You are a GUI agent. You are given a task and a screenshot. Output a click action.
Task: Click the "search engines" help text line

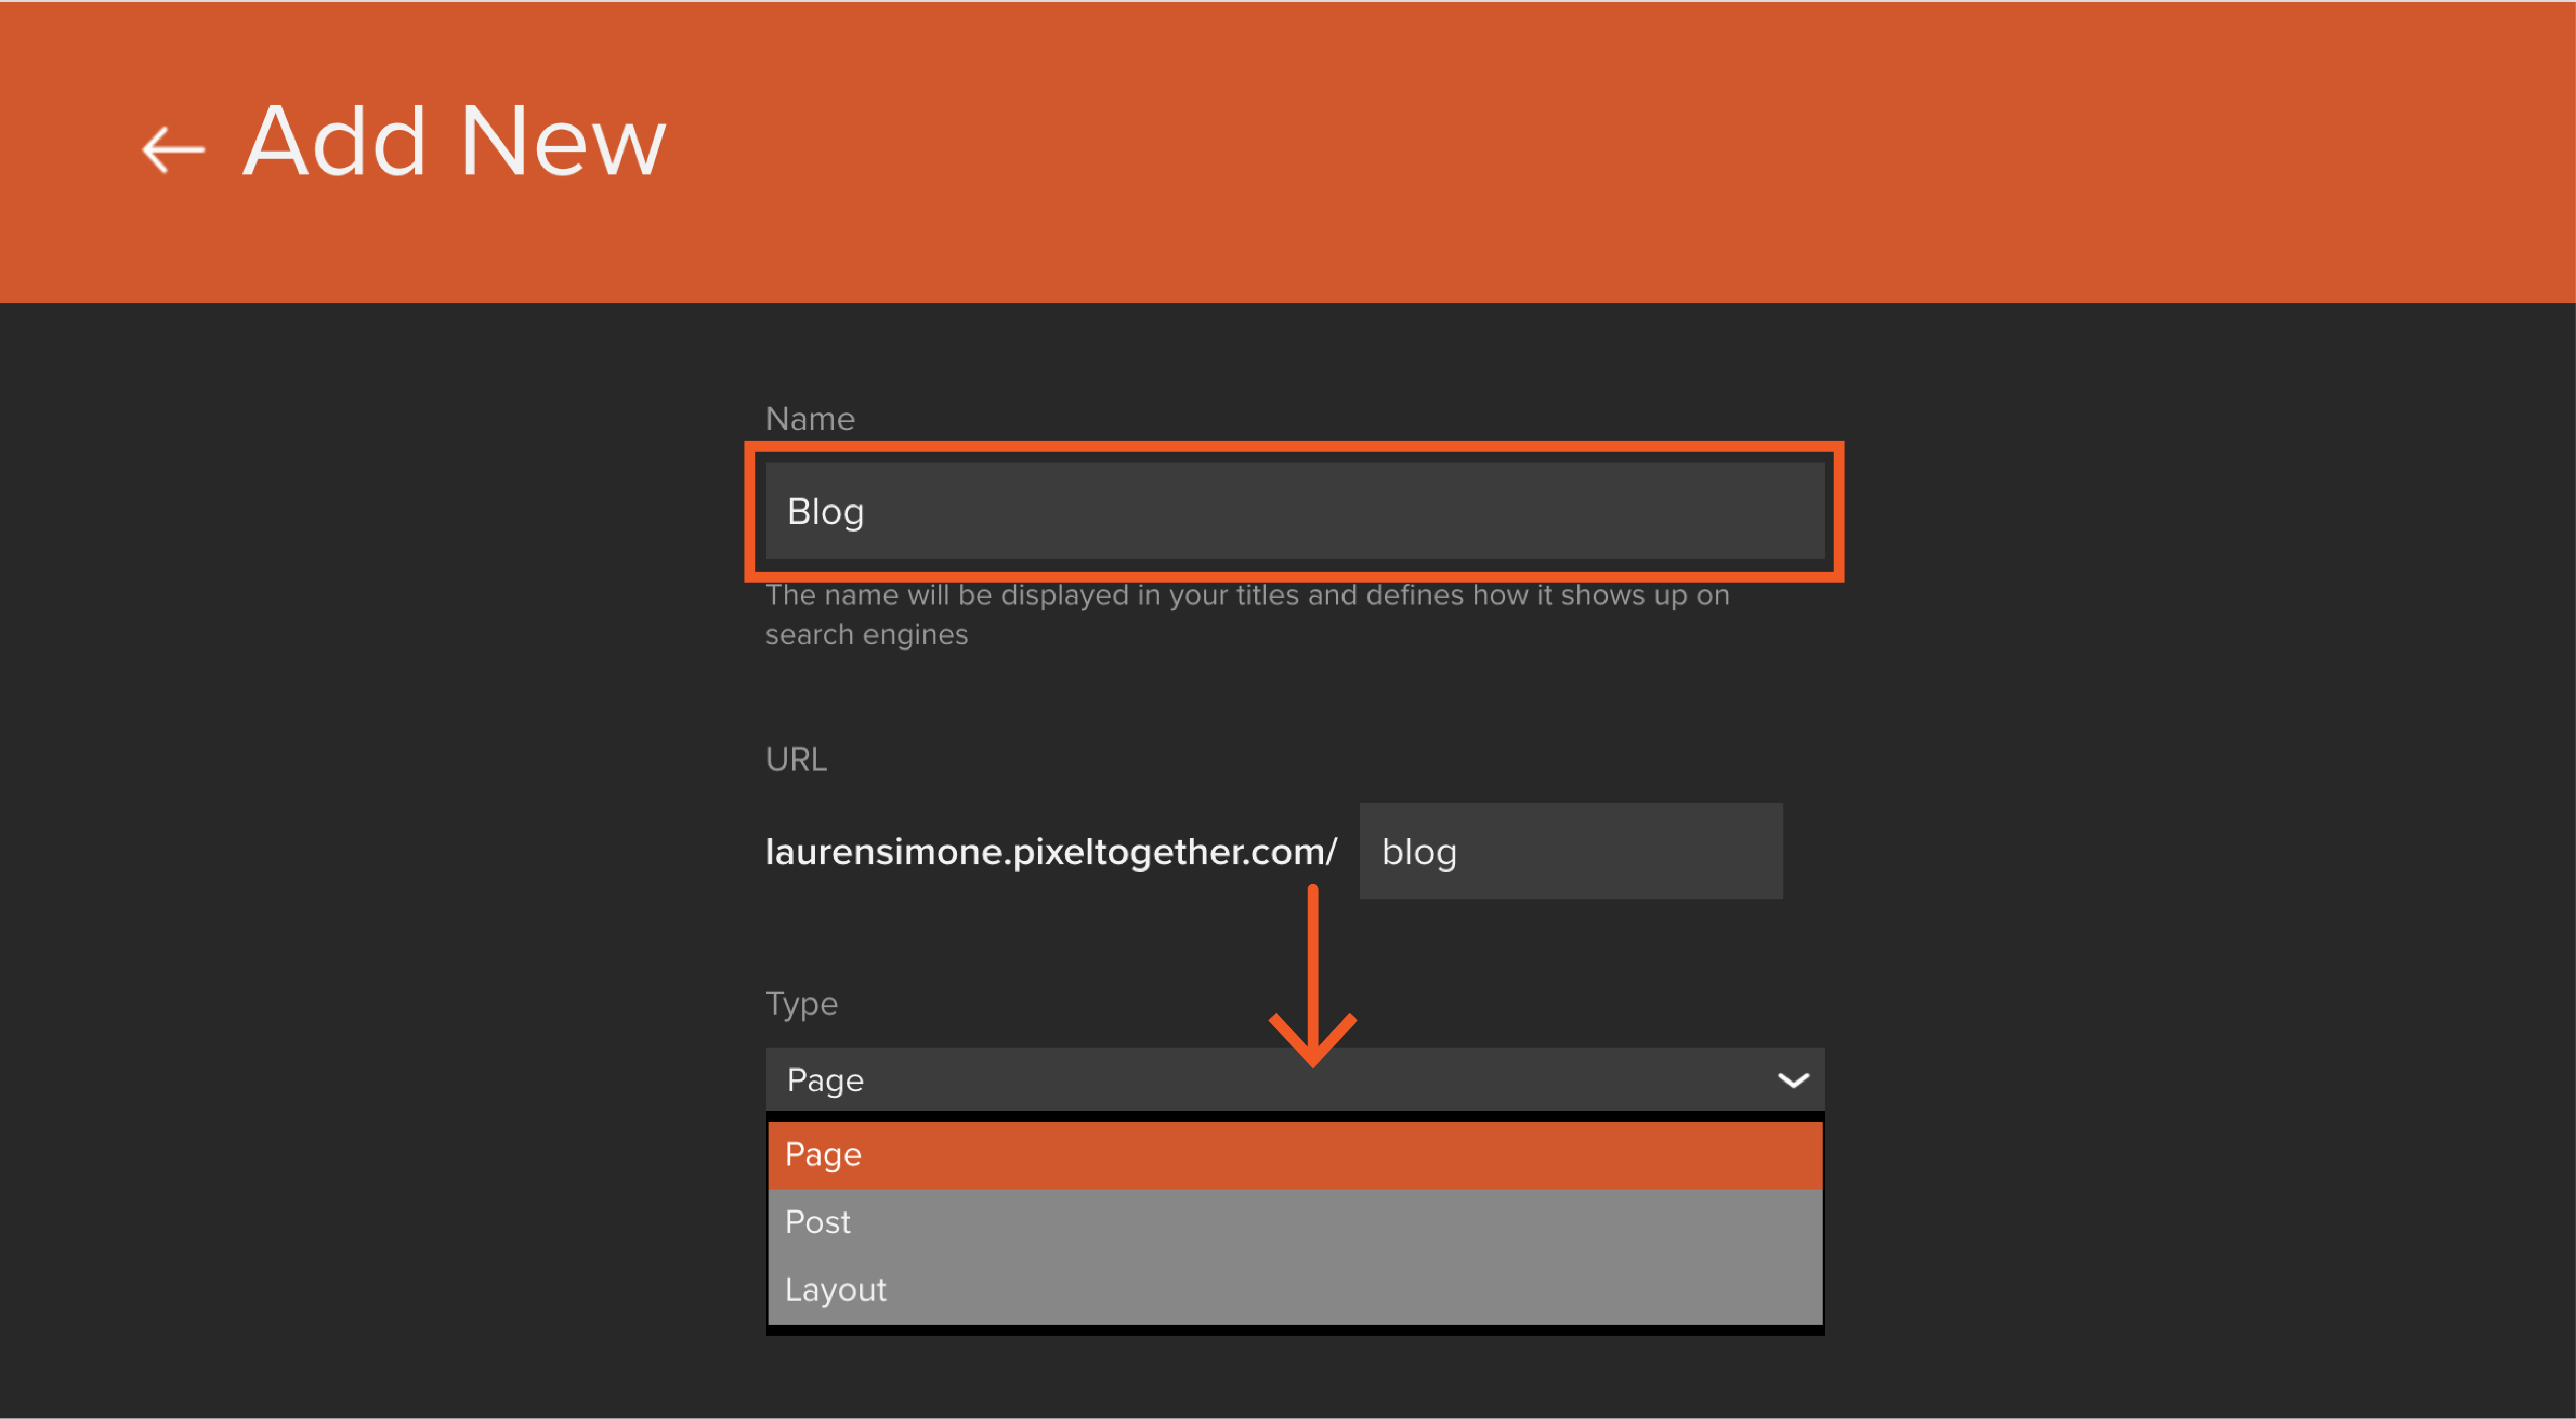pyautogui.click(x=866, y=635)
